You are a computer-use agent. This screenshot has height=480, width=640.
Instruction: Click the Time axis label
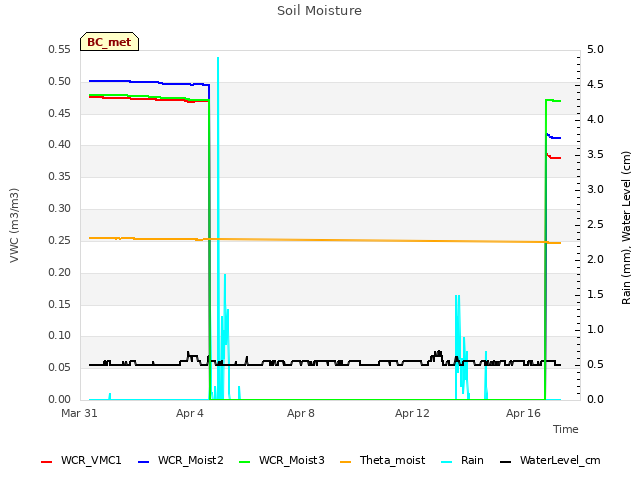tap(566, 429)
